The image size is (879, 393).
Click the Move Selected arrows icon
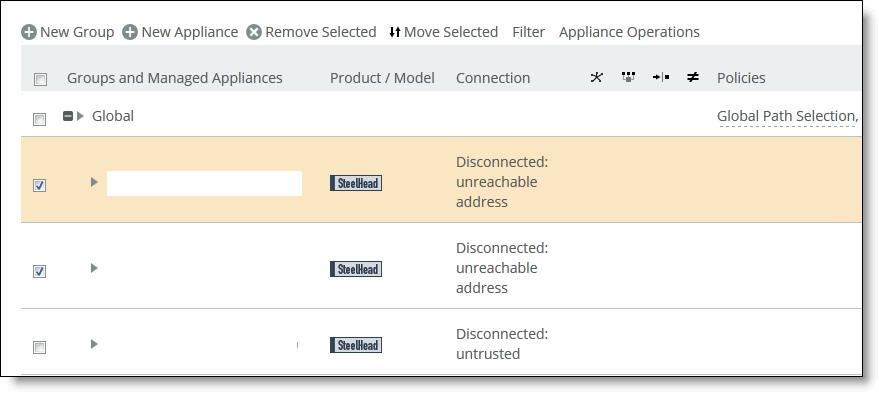pyautogui.click(x=395, y=33)
